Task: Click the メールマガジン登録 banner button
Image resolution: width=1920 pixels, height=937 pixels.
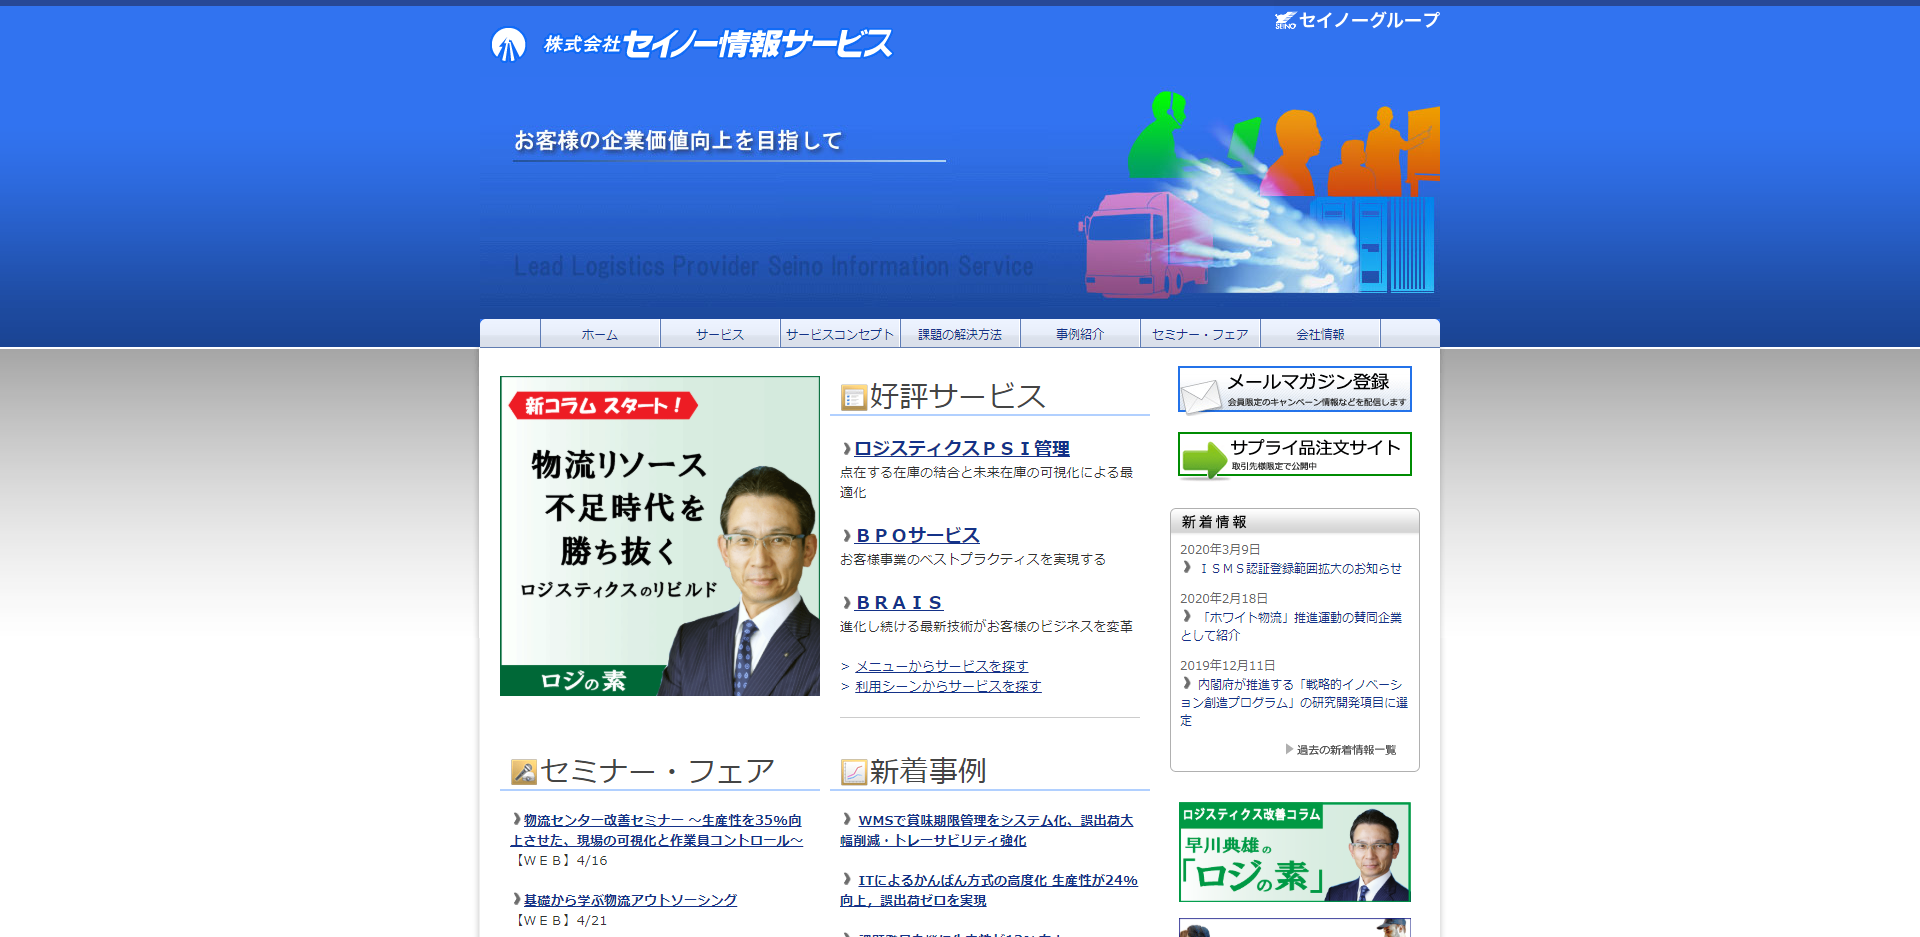Action: [1295, 389]
